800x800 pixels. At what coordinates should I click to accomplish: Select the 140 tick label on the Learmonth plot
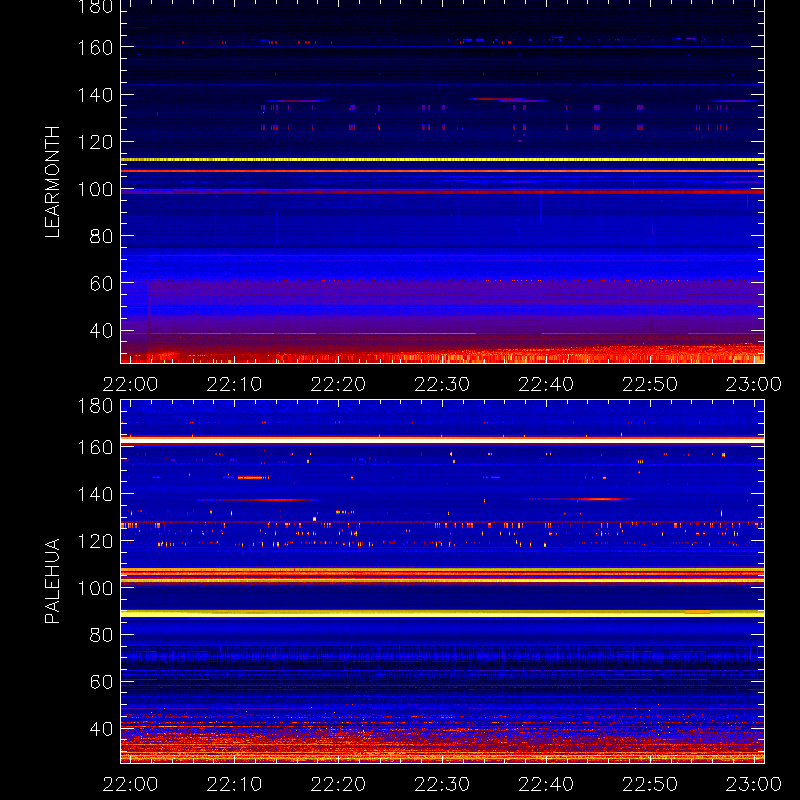tap(95, 95)
